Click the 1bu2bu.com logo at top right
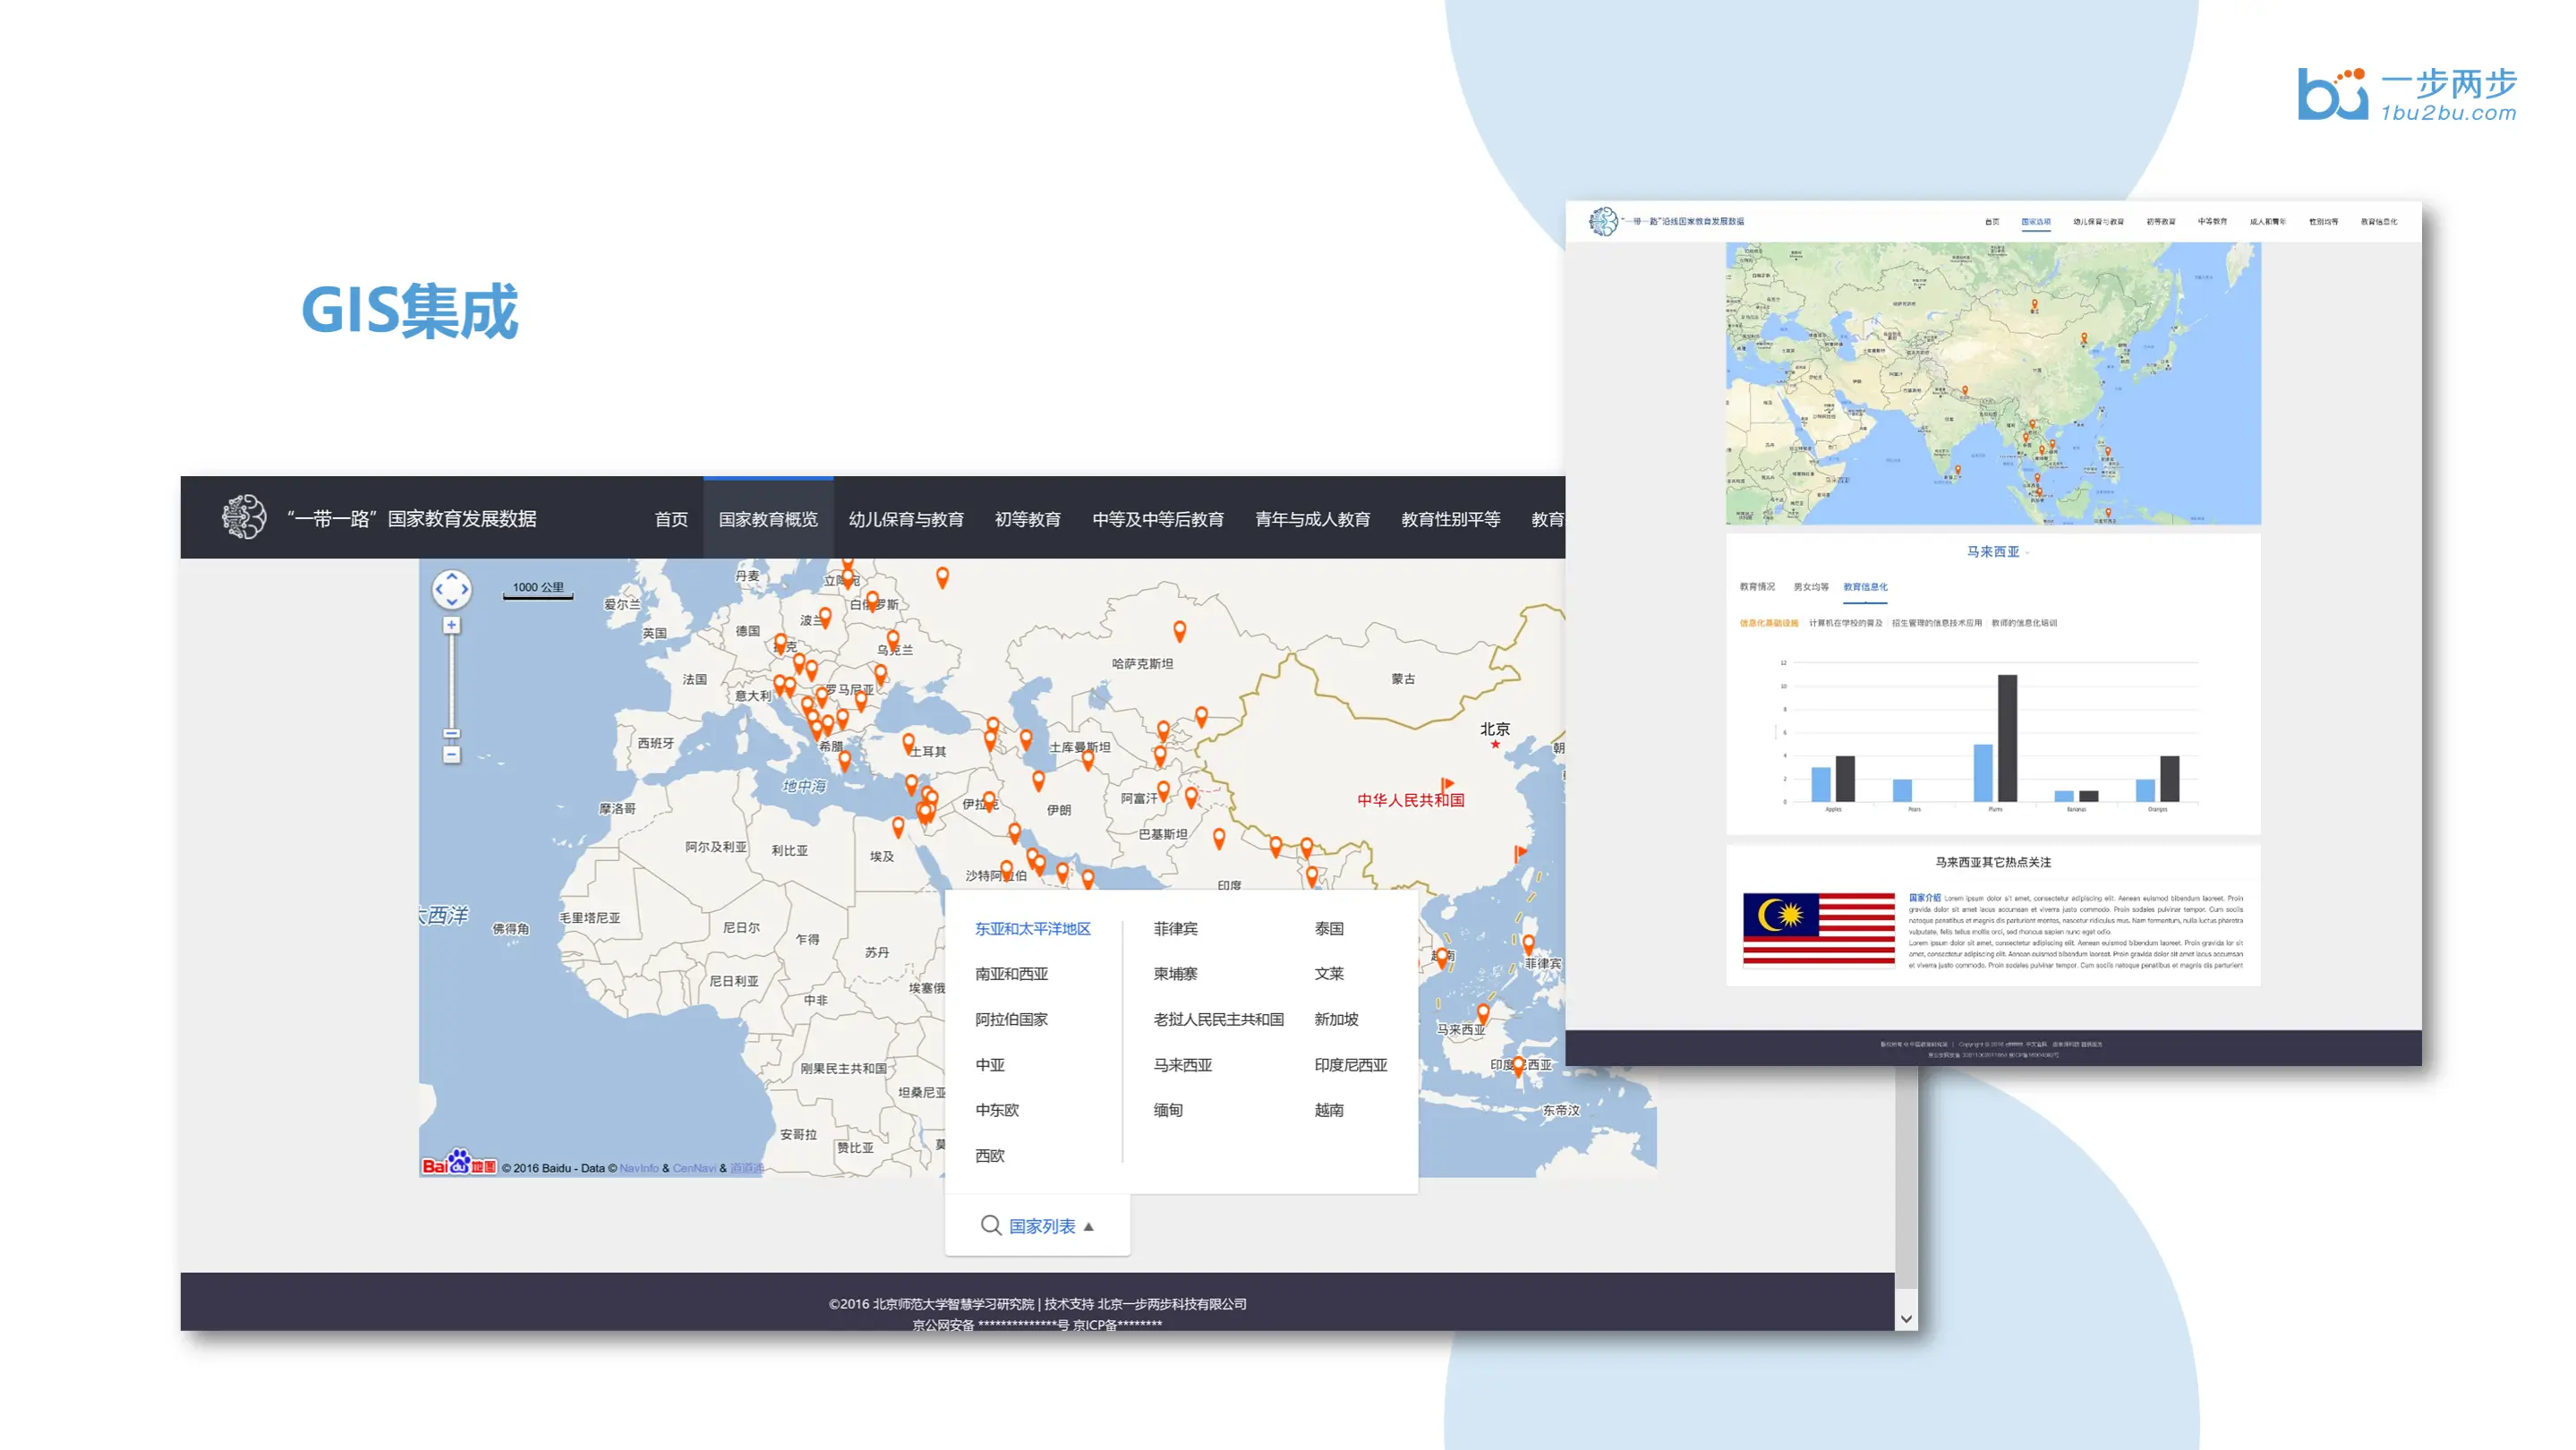The width and height of the screenshot is (2576, 1450). (2405, 95)
